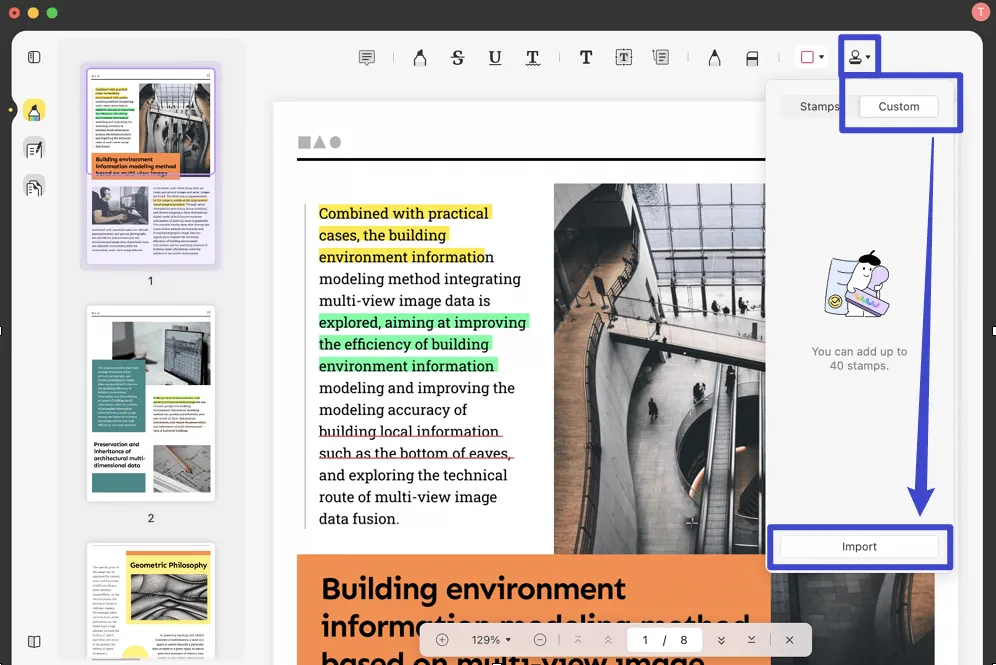Image resolution: width=996 pixels, height=665 pixels.
Task: Open page 2 thumbnail
Action: pyautogui.click(x=150, y=404)
